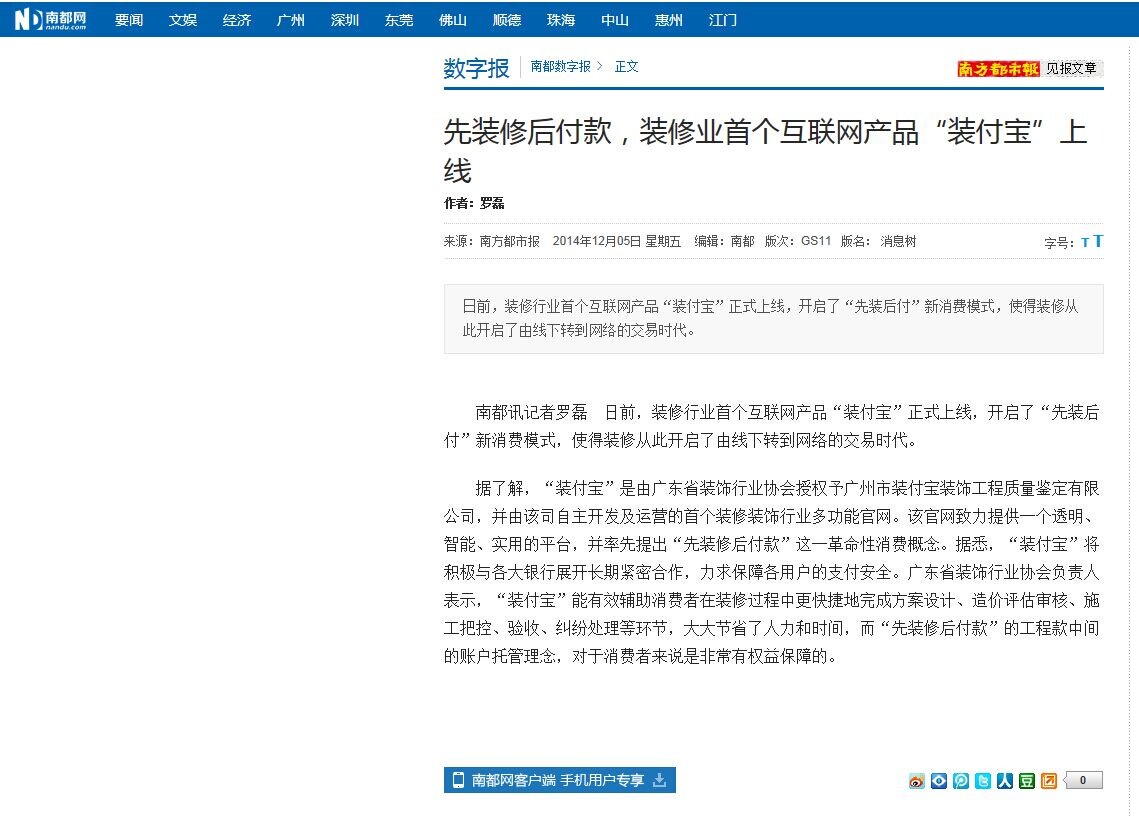The width and height of the screenshot is (1139, 817).
Task: Select the larger font size T
Action: pos(1098,241)
